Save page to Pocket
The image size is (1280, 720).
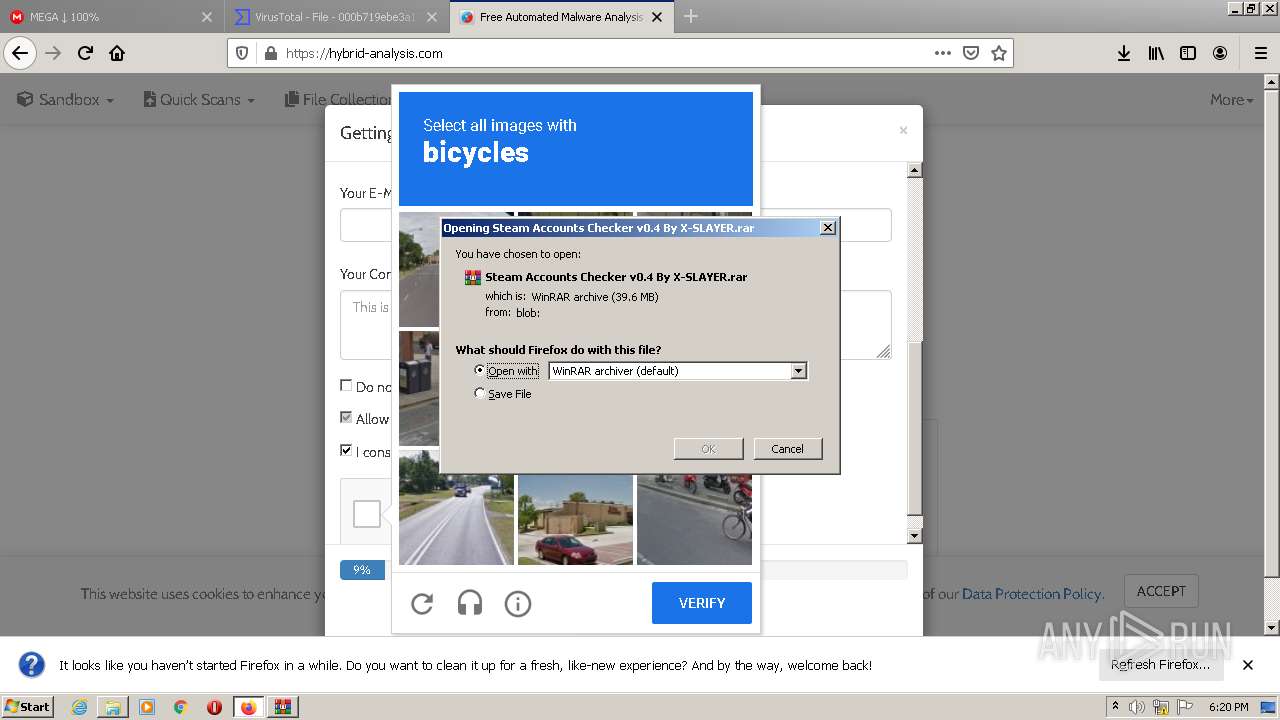[970, 53]
